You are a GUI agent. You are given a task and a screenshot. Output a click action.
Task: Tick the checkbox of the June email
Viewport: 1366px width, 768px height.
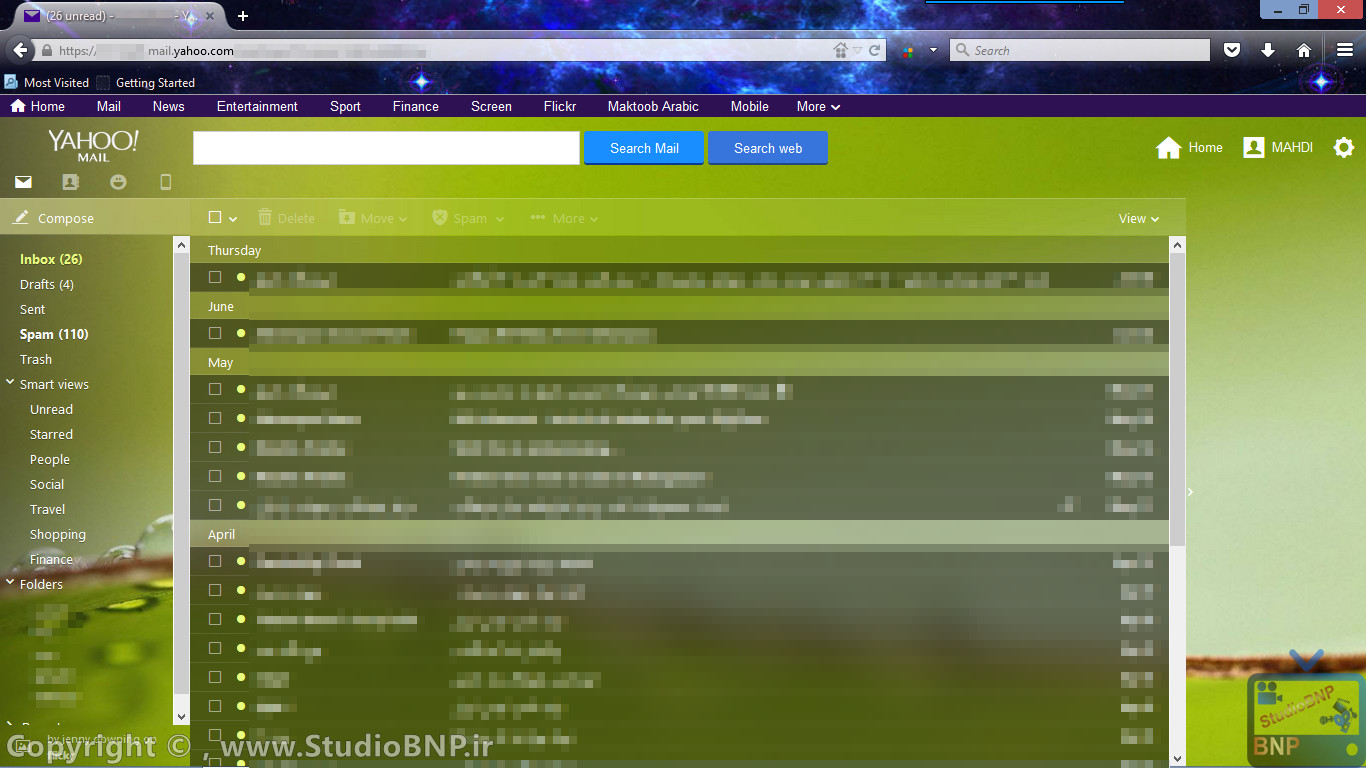[215, 333]
